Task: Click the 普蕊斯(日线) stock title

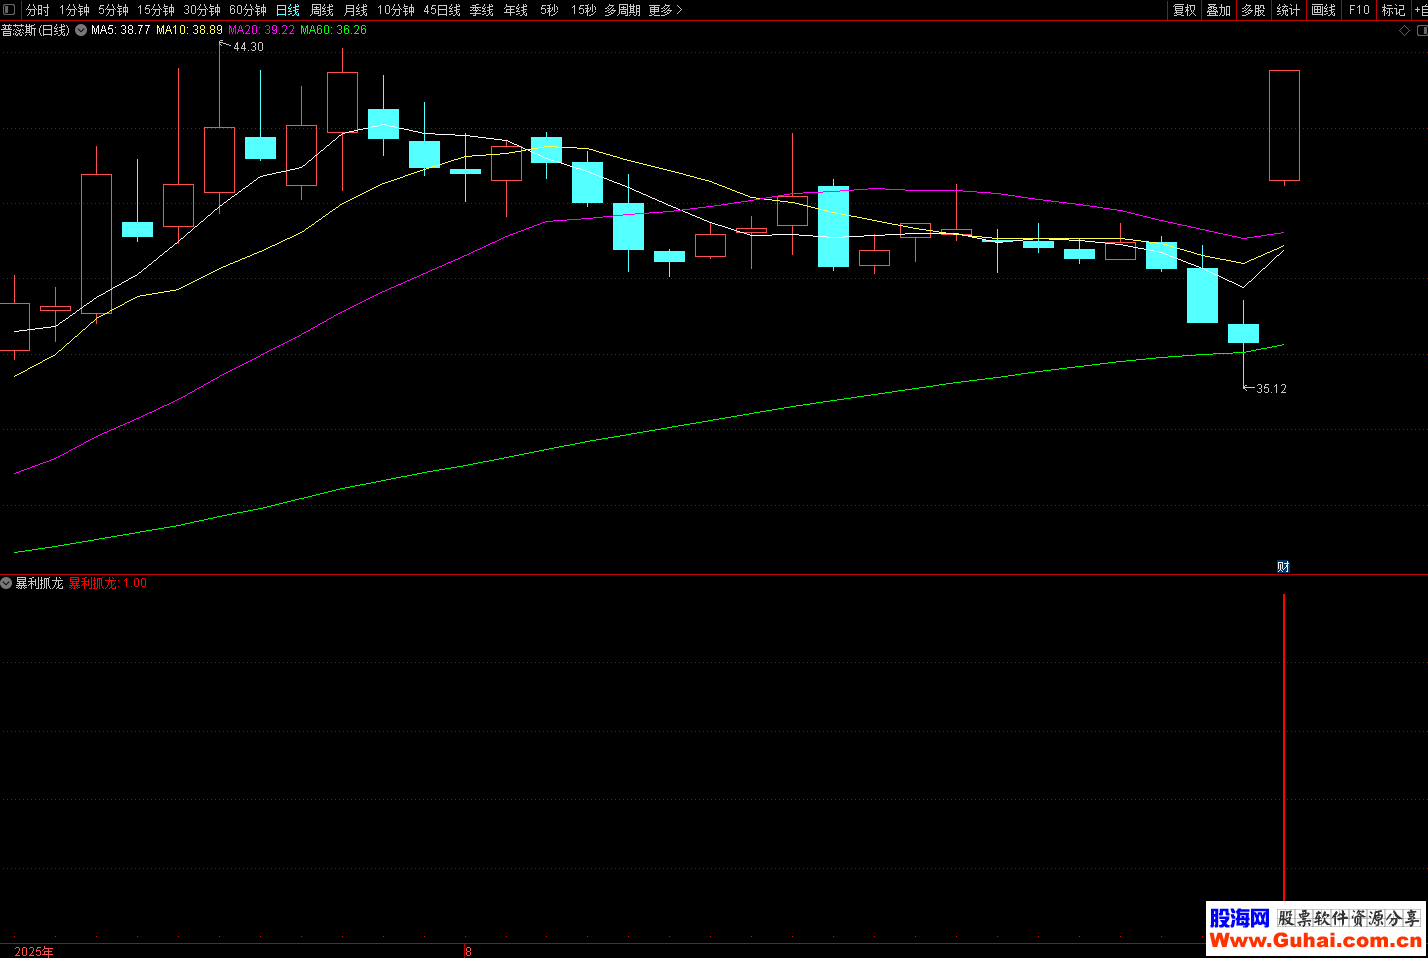Action: tap(36, 30)
